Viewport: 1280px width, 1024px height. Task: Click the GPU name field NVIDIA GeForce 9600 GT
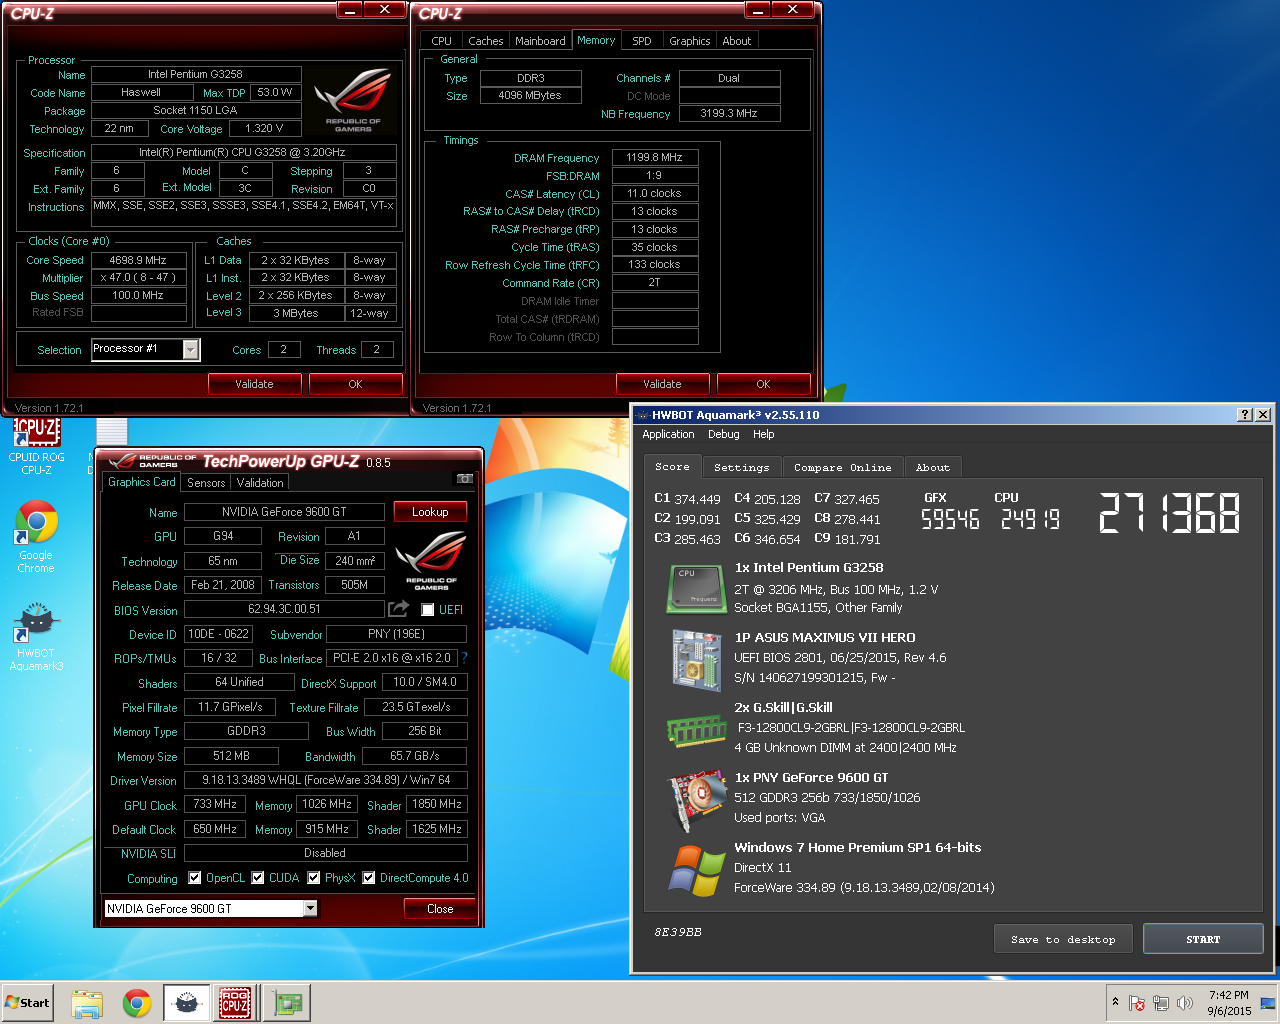(284, 512)
